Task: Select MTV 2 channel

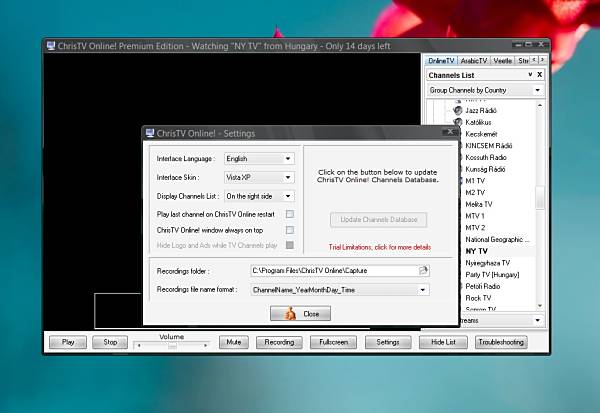Action: 475,228
